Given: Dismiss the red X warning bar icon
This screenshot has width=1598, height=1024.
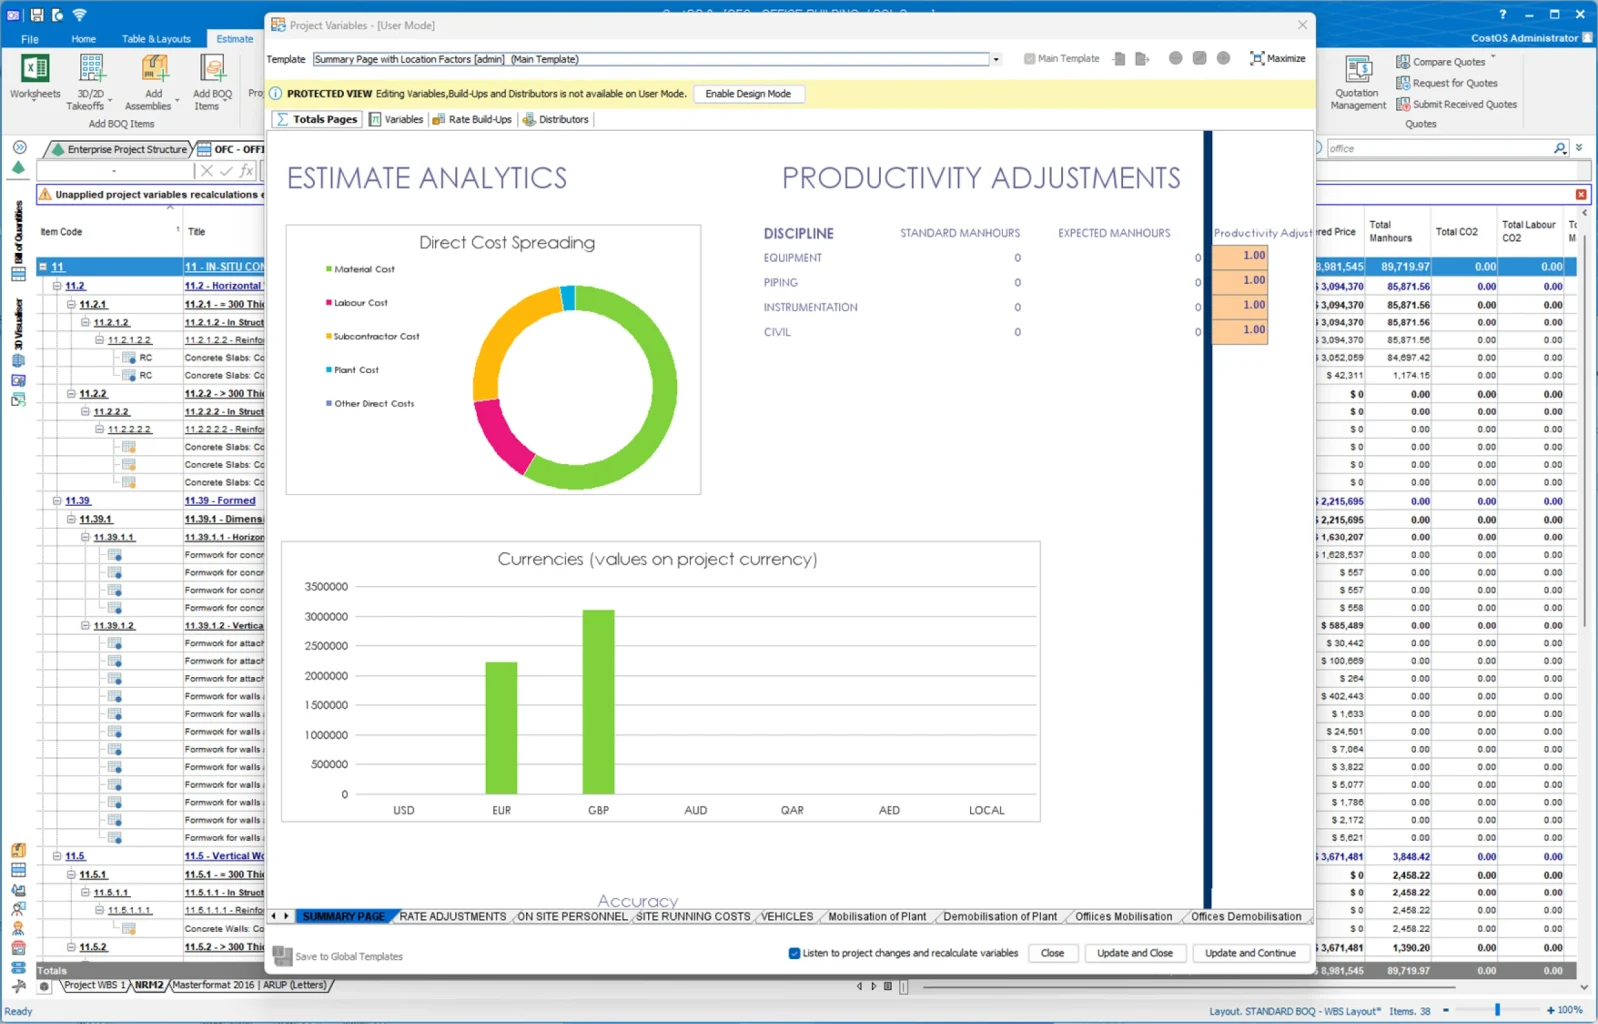Looking at the screenshot, I should point(1581,194).
